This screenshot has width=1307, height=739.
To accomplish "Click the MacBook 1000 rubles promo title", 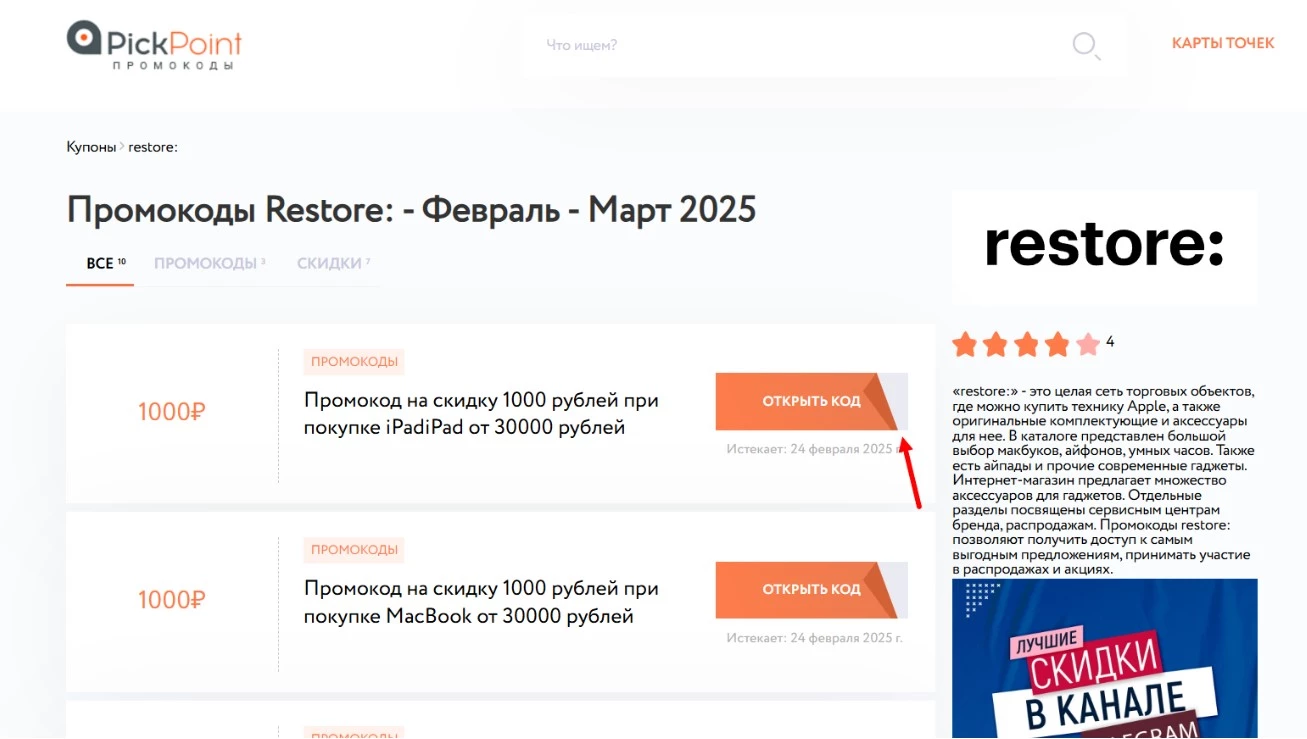I will pyautogui.click(x=481, y=602).
